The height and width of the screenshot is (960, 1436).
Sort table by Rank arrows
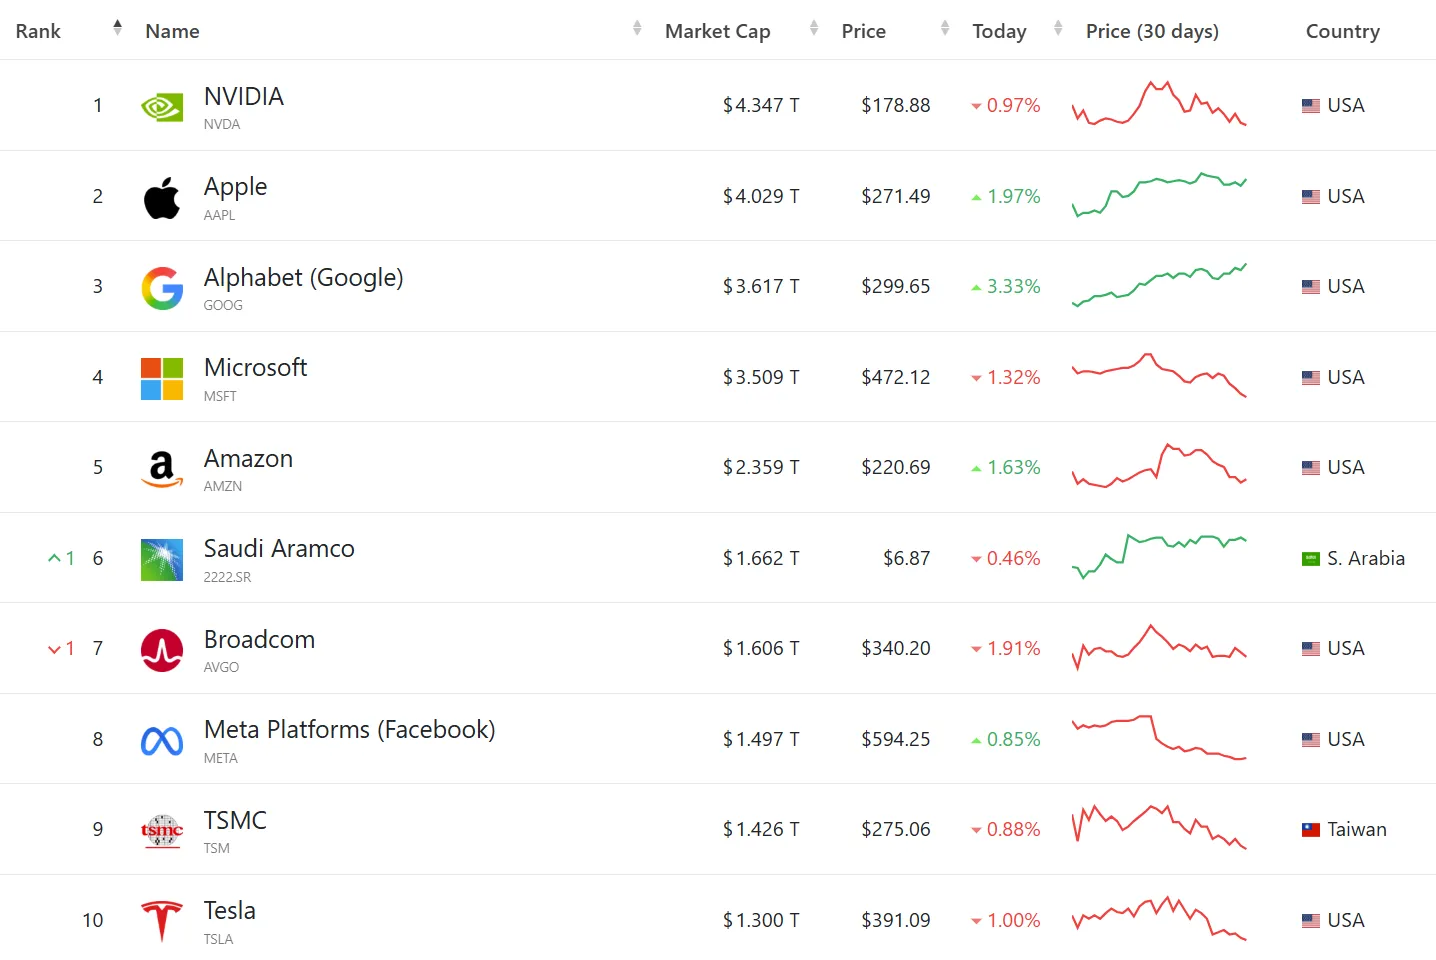pos(117,28)
